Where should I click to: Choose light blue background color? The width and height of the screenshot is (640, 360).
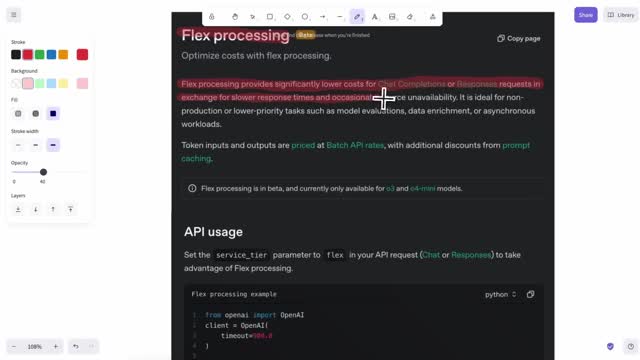51,83
